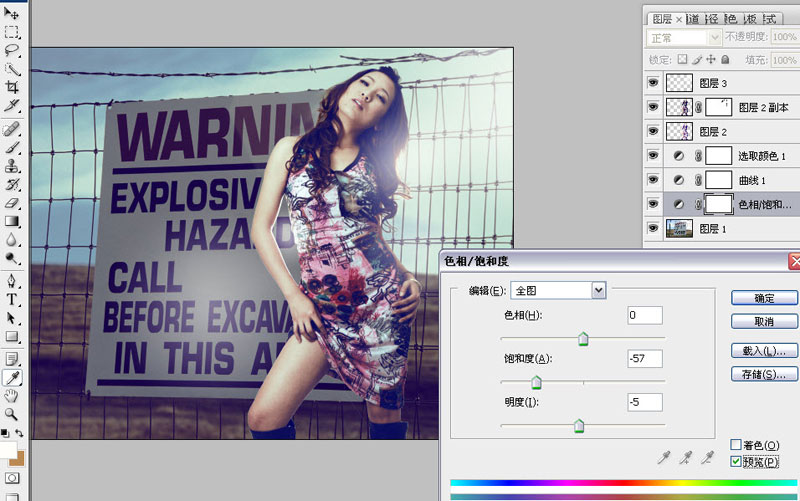Select the Path Selection tool
The width and height of the screenshot is (800, 501).
click(x=11, y=318)
